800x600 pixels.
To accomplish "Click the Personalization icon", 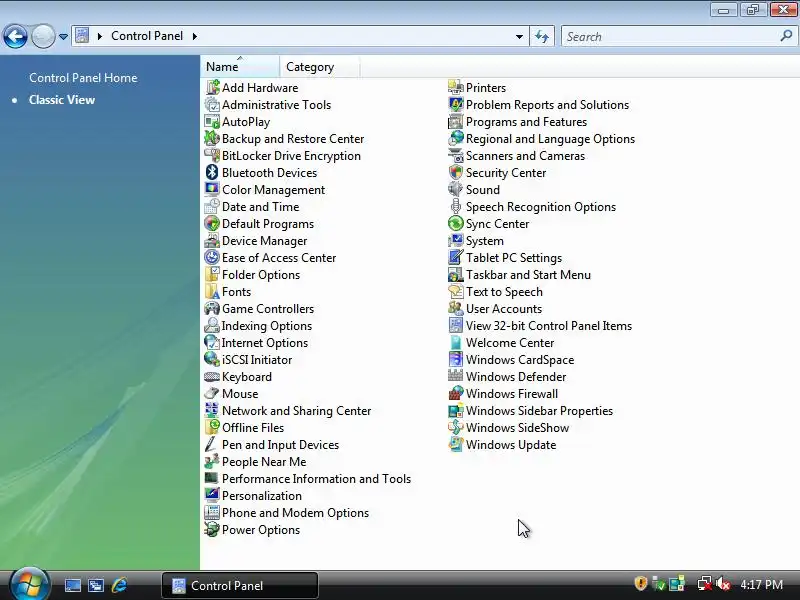I will pyautogui.click(x=212, y=495).
